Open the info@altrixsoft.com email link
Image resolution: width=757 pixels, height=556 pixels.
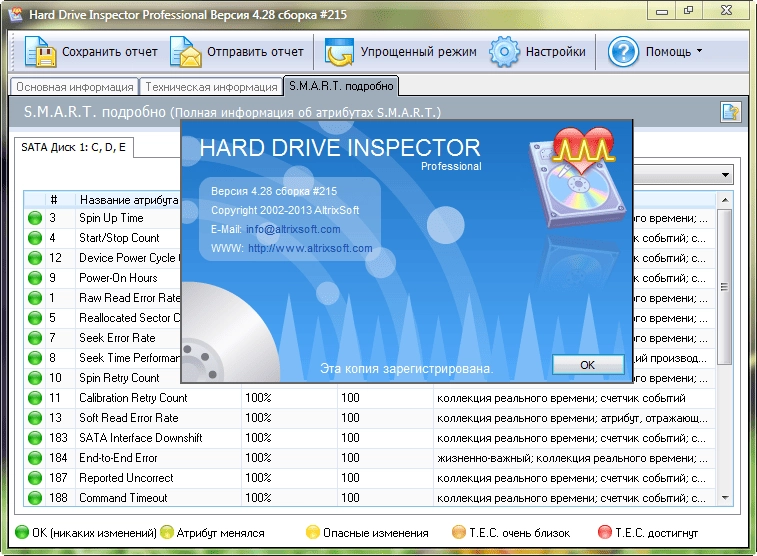click(x=293, y=229)
